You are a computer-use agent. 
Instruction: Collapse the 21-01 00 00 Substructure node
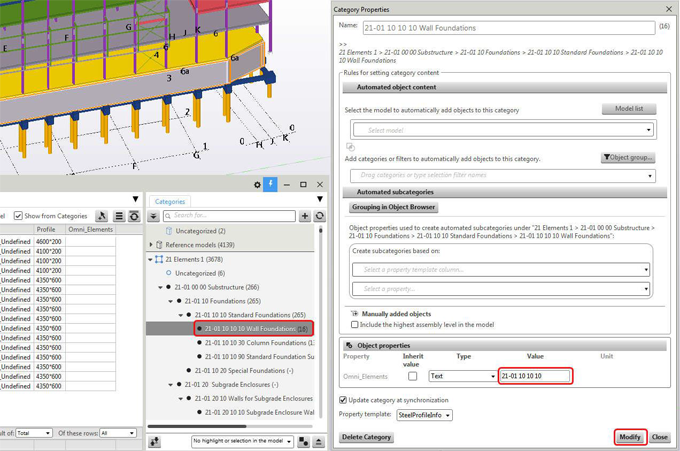click(159, 287)
